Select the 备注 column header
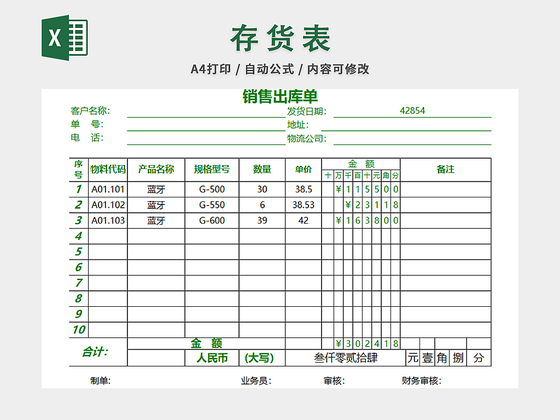This screenshot has height=420, width=560. coord(445,169)
